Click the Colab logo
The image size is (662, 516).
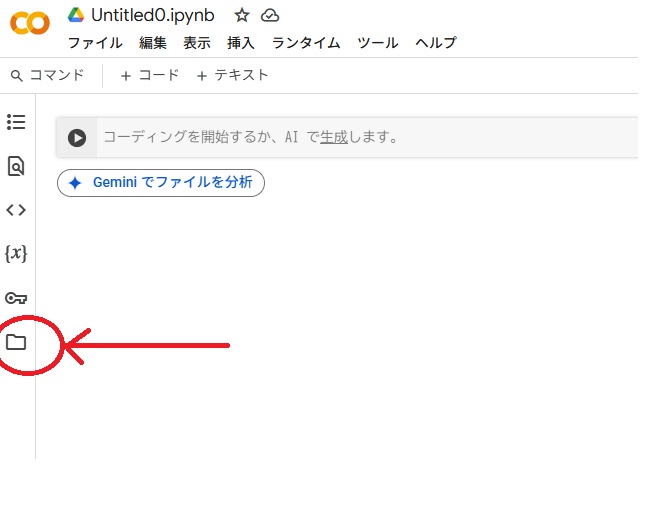tap(29, 22)
